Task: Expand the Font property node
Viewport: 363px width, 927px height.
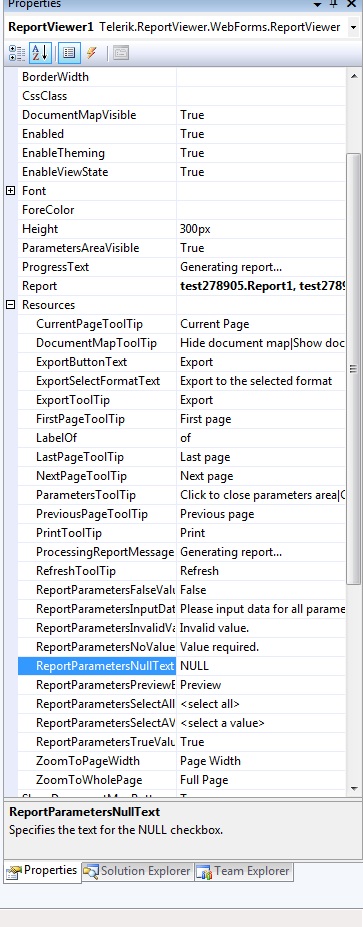Action: click(x=11, y=191)
